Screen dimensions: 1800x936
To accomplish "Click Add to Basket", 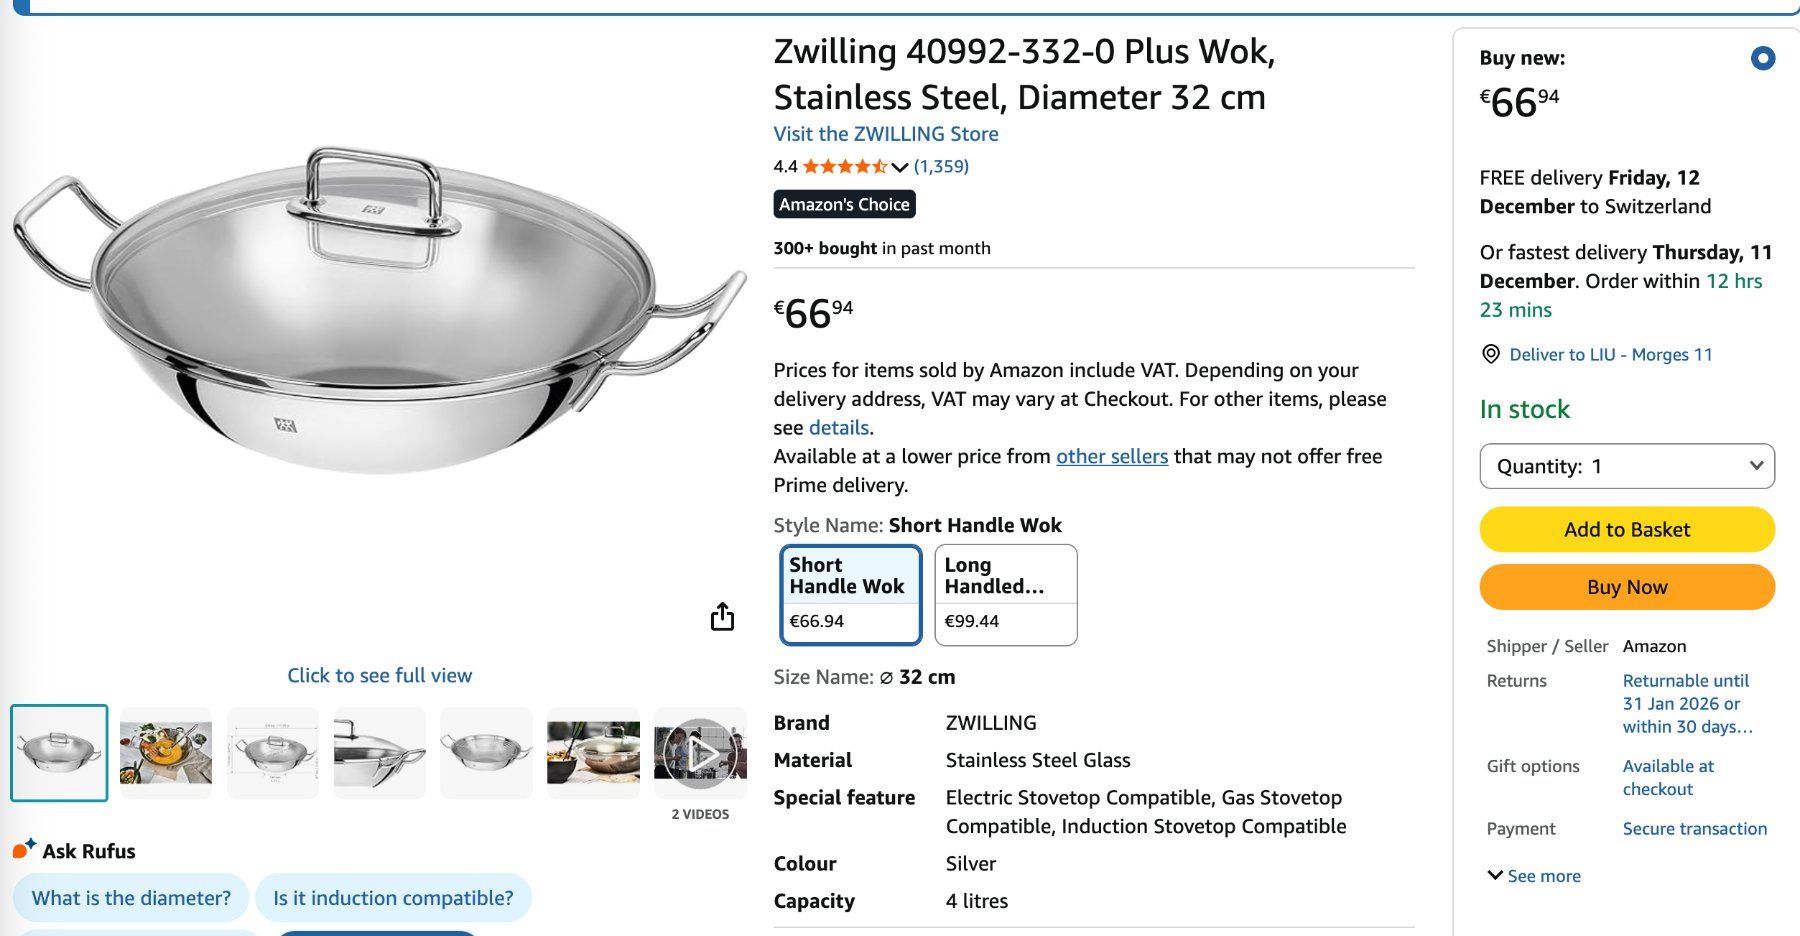I will (1626, 529).
